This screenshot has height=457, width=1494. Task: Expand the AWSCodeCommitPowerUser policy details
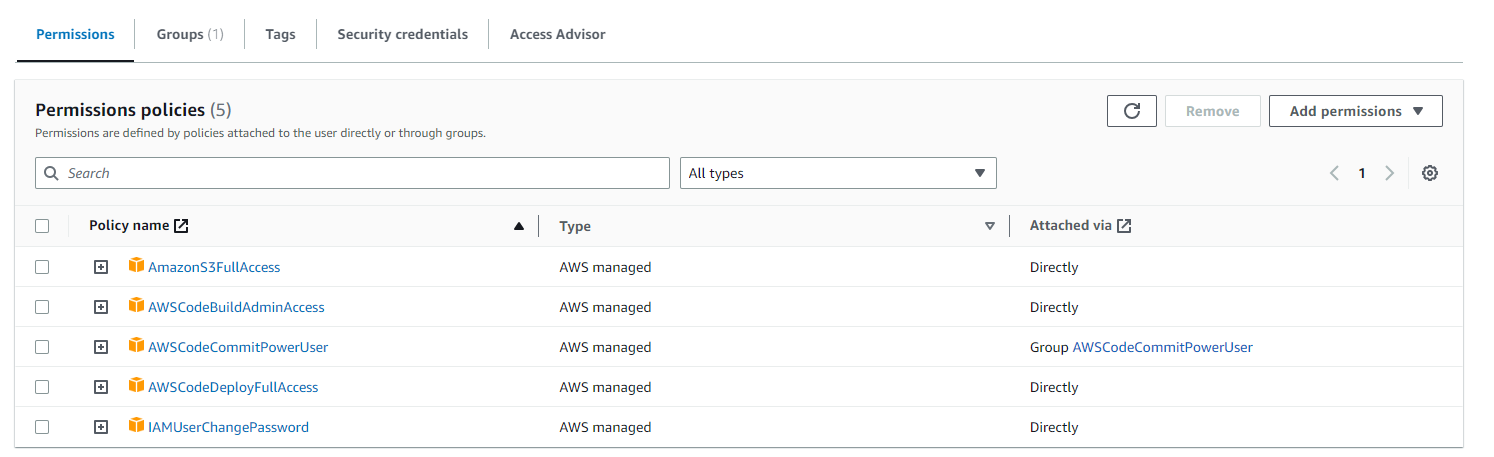coord(101,347)
